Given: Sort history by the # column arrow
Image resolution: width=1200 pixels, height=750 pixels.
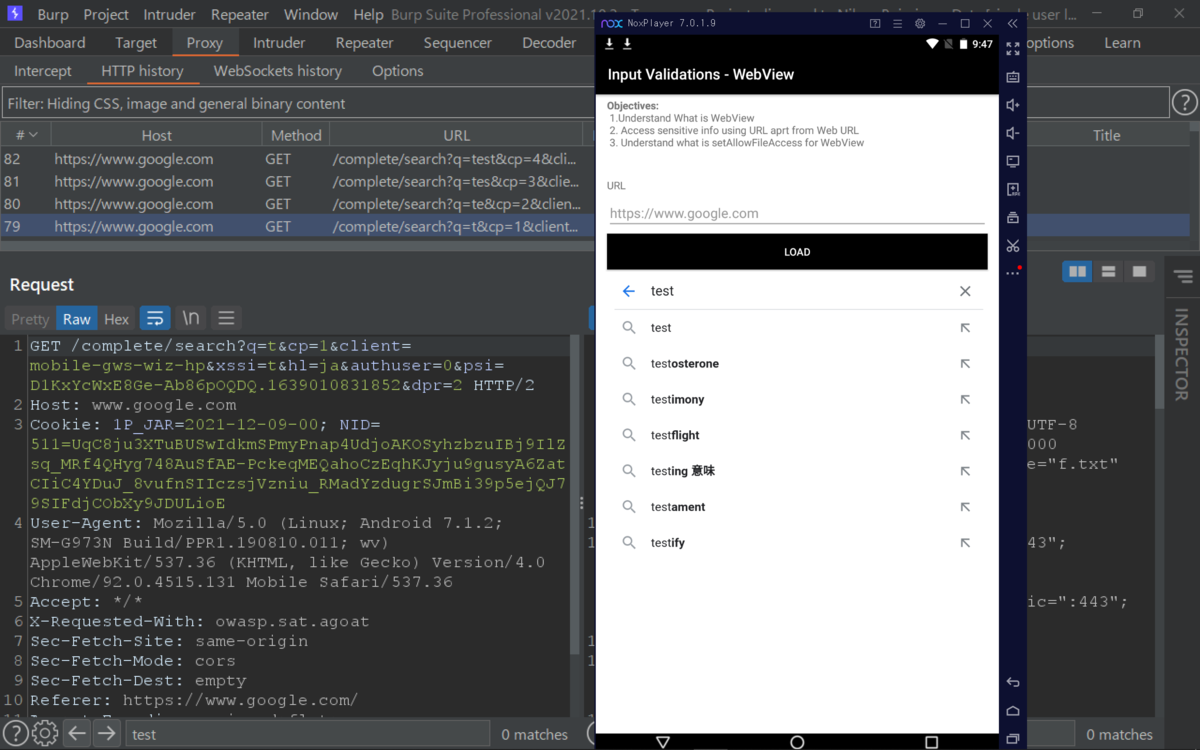Looking at the screenshot, I should 33,135.
